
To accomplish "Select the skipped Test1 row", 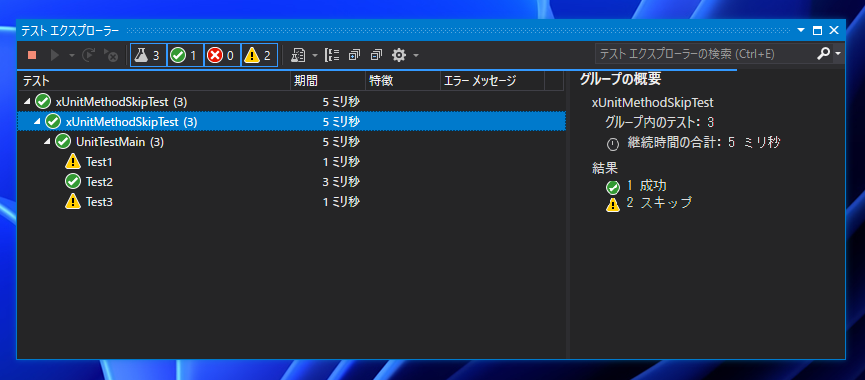I will click(292, 162).
